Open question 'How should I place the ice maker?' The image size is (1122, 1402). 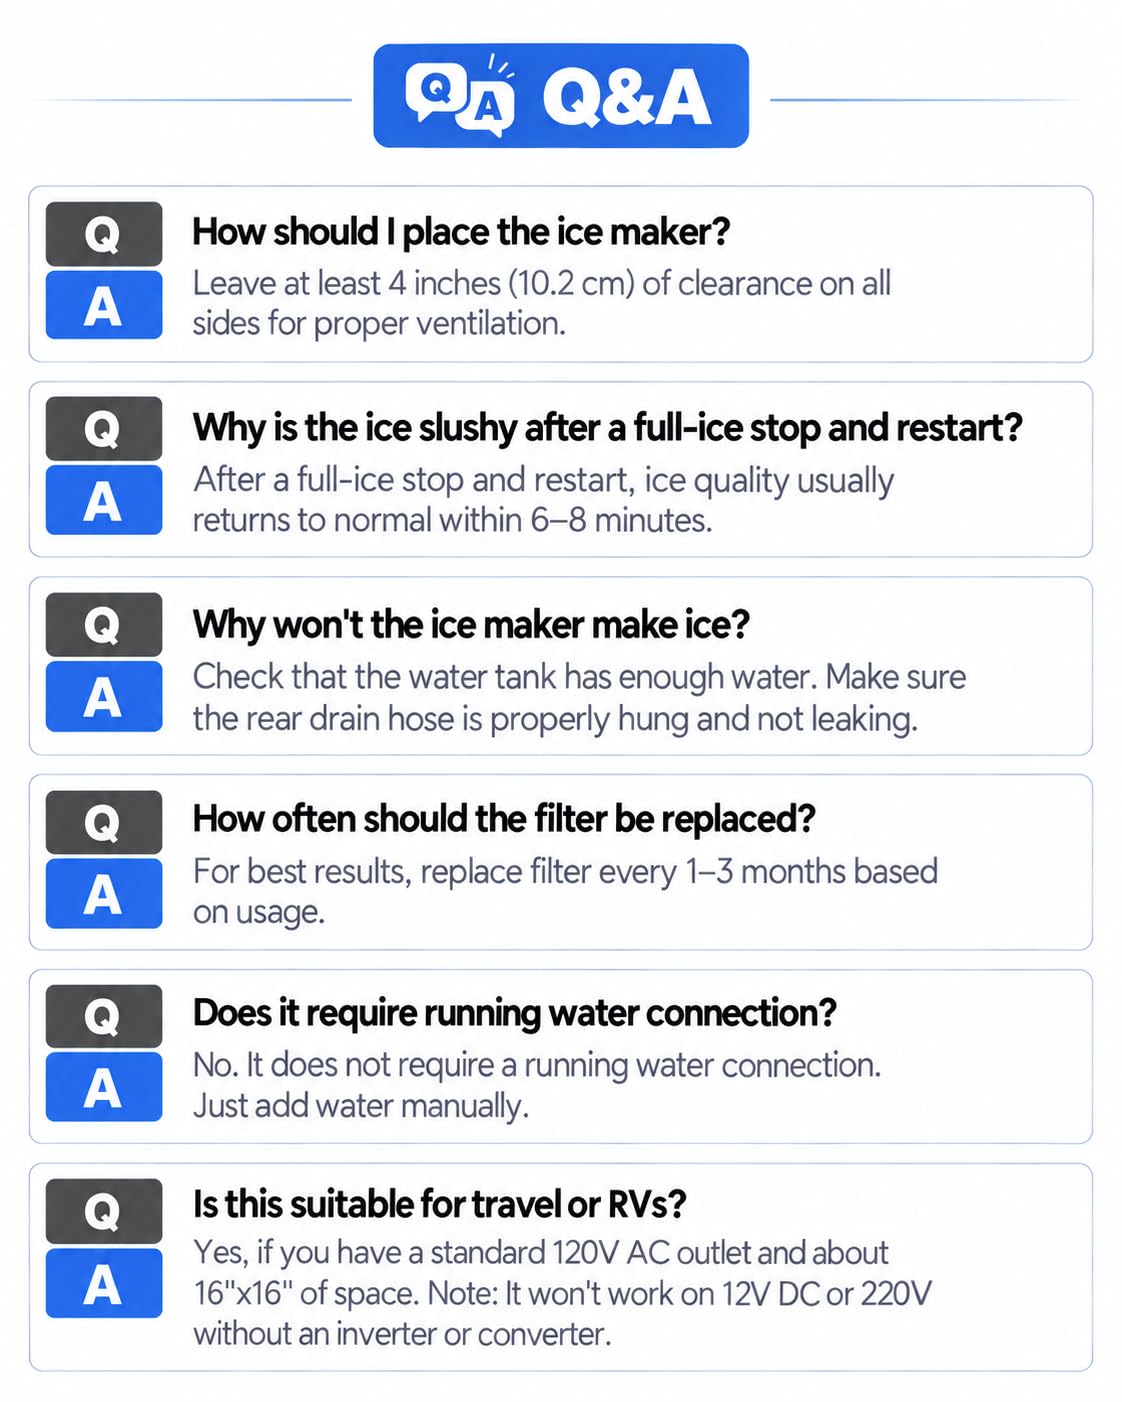click(461, 232)
